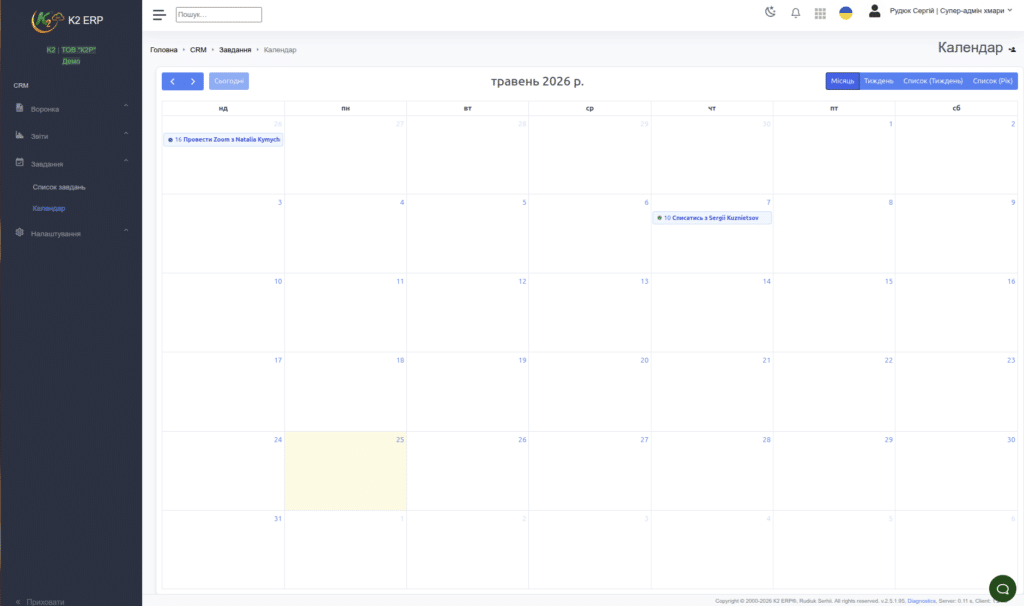Expand the Воронка sidebar section

click(71, 108)
